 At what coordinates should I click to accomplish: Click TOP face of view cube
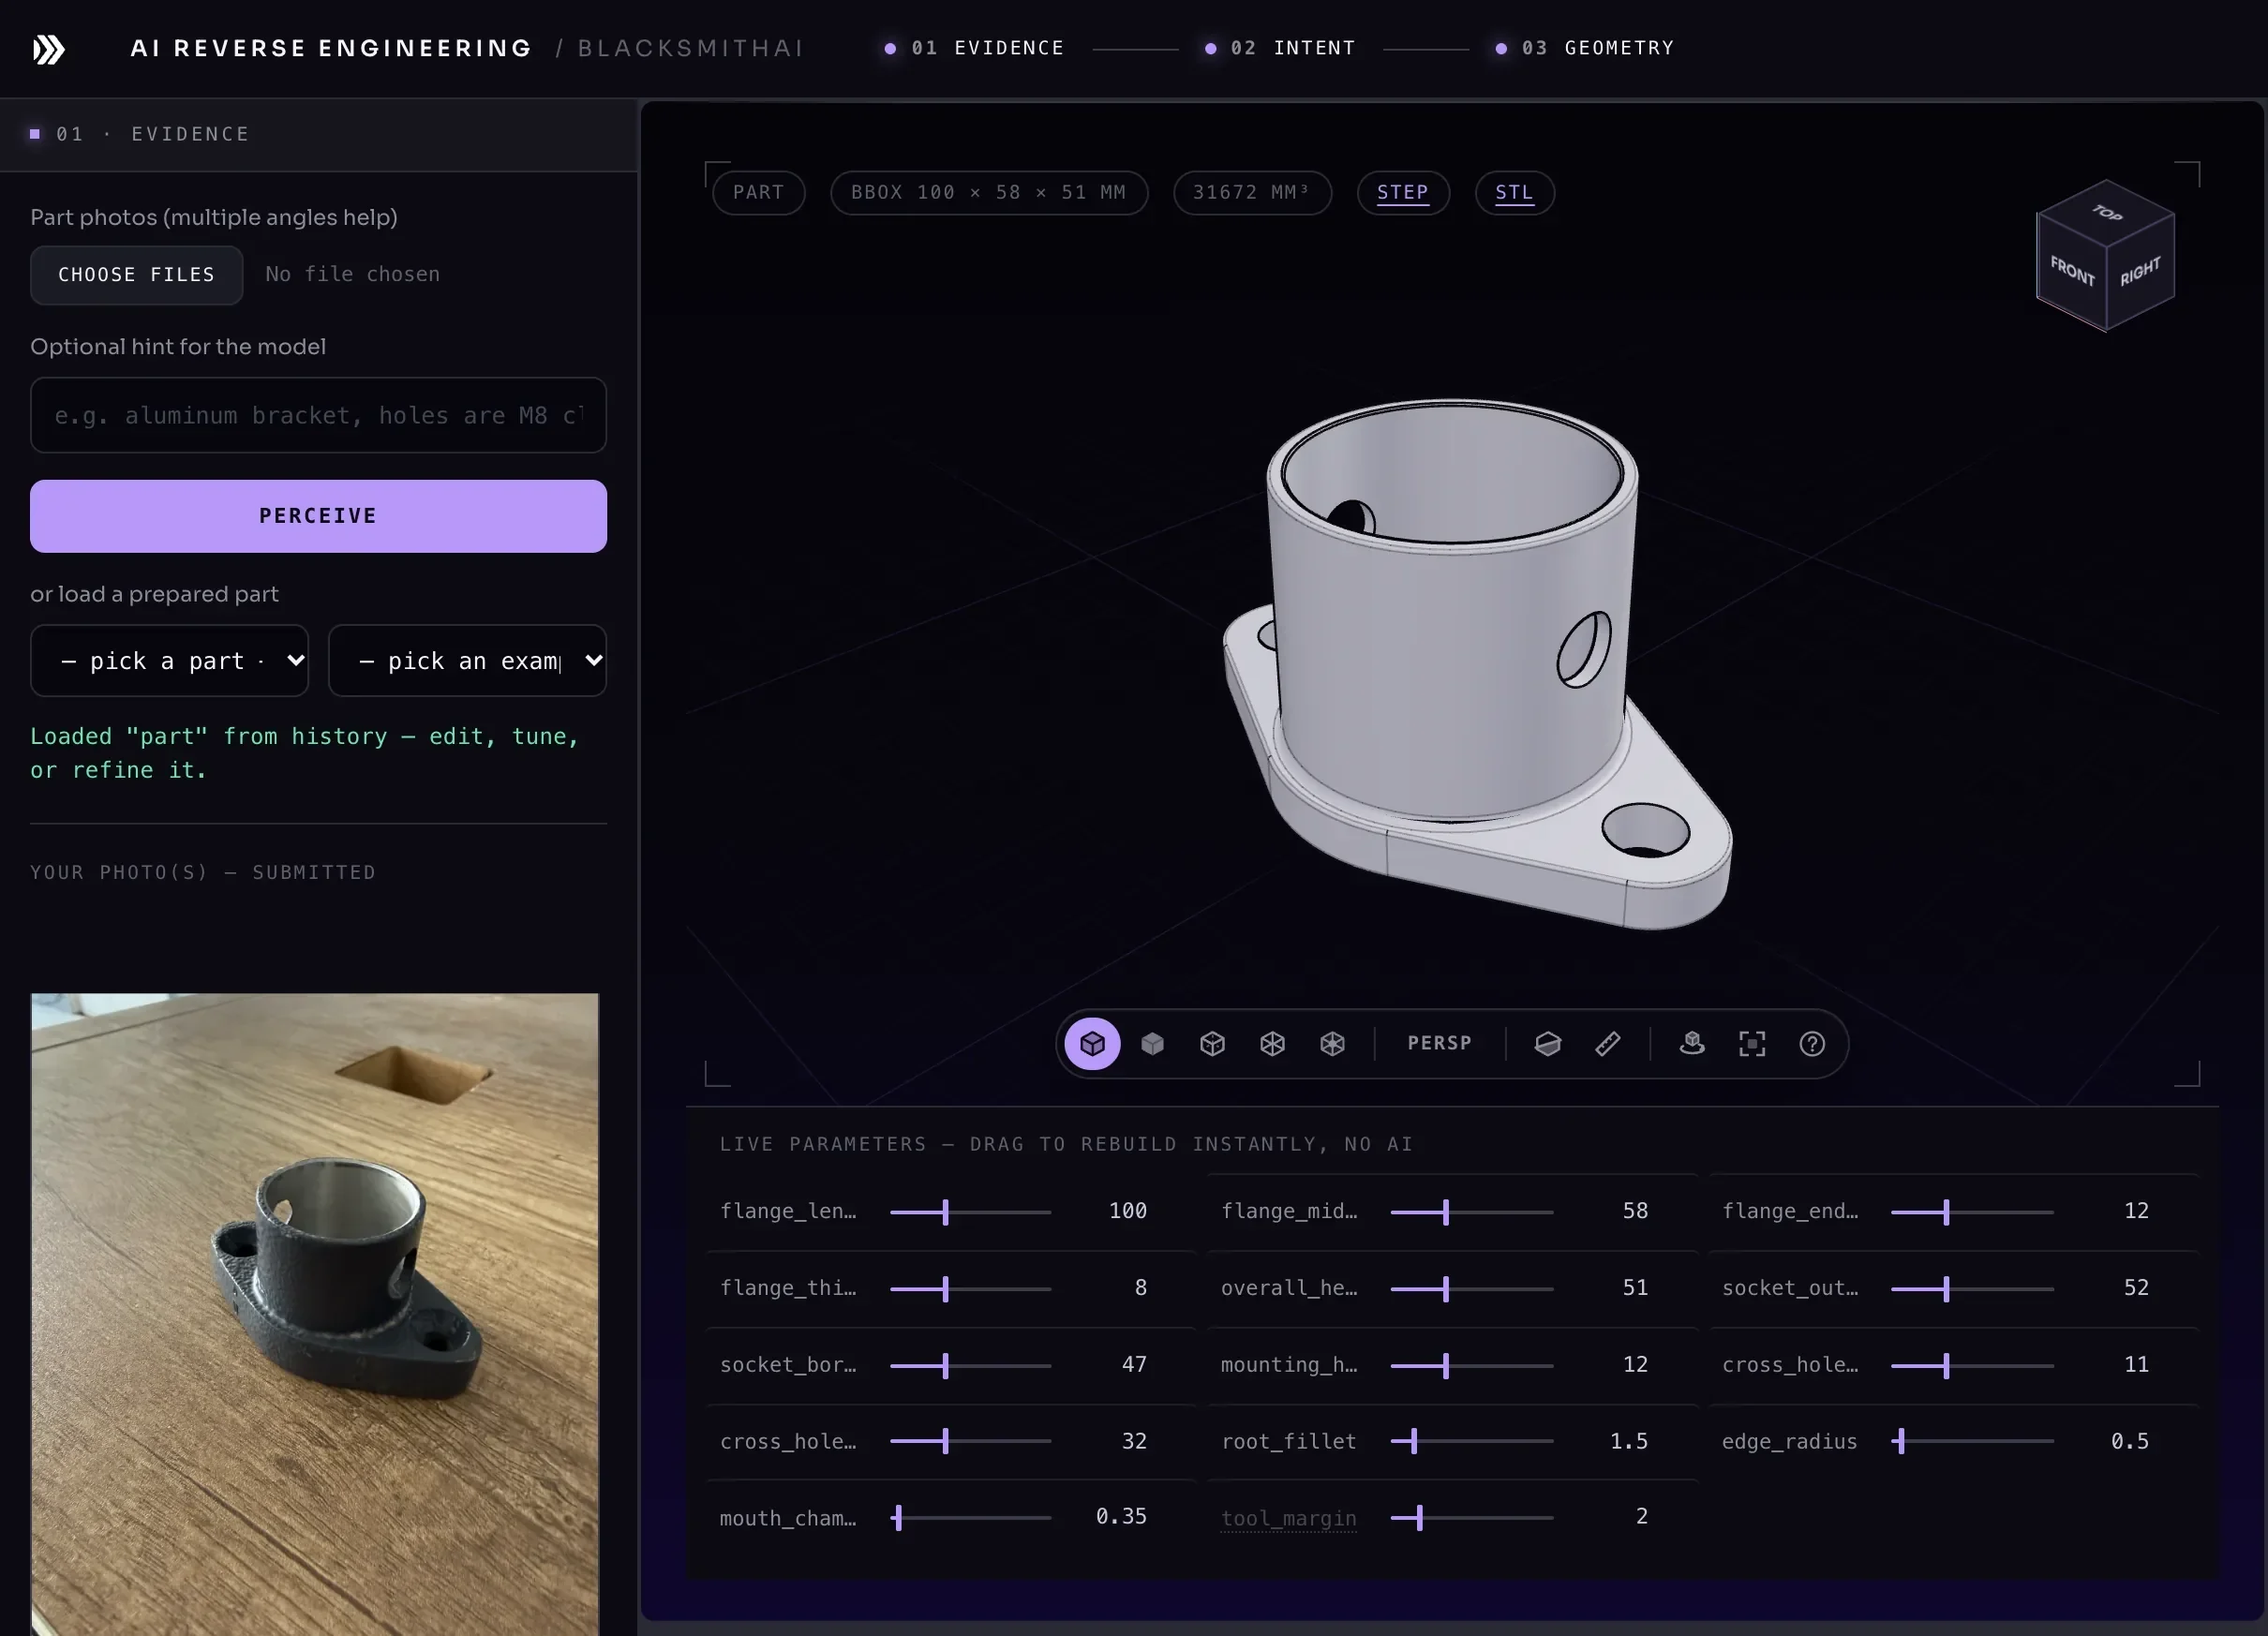click(2107, 212)
